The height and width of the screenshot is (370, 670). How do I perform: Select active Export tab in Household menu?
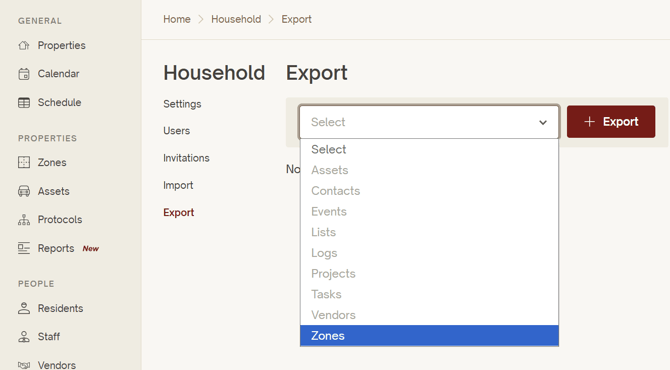pos(179,212)
